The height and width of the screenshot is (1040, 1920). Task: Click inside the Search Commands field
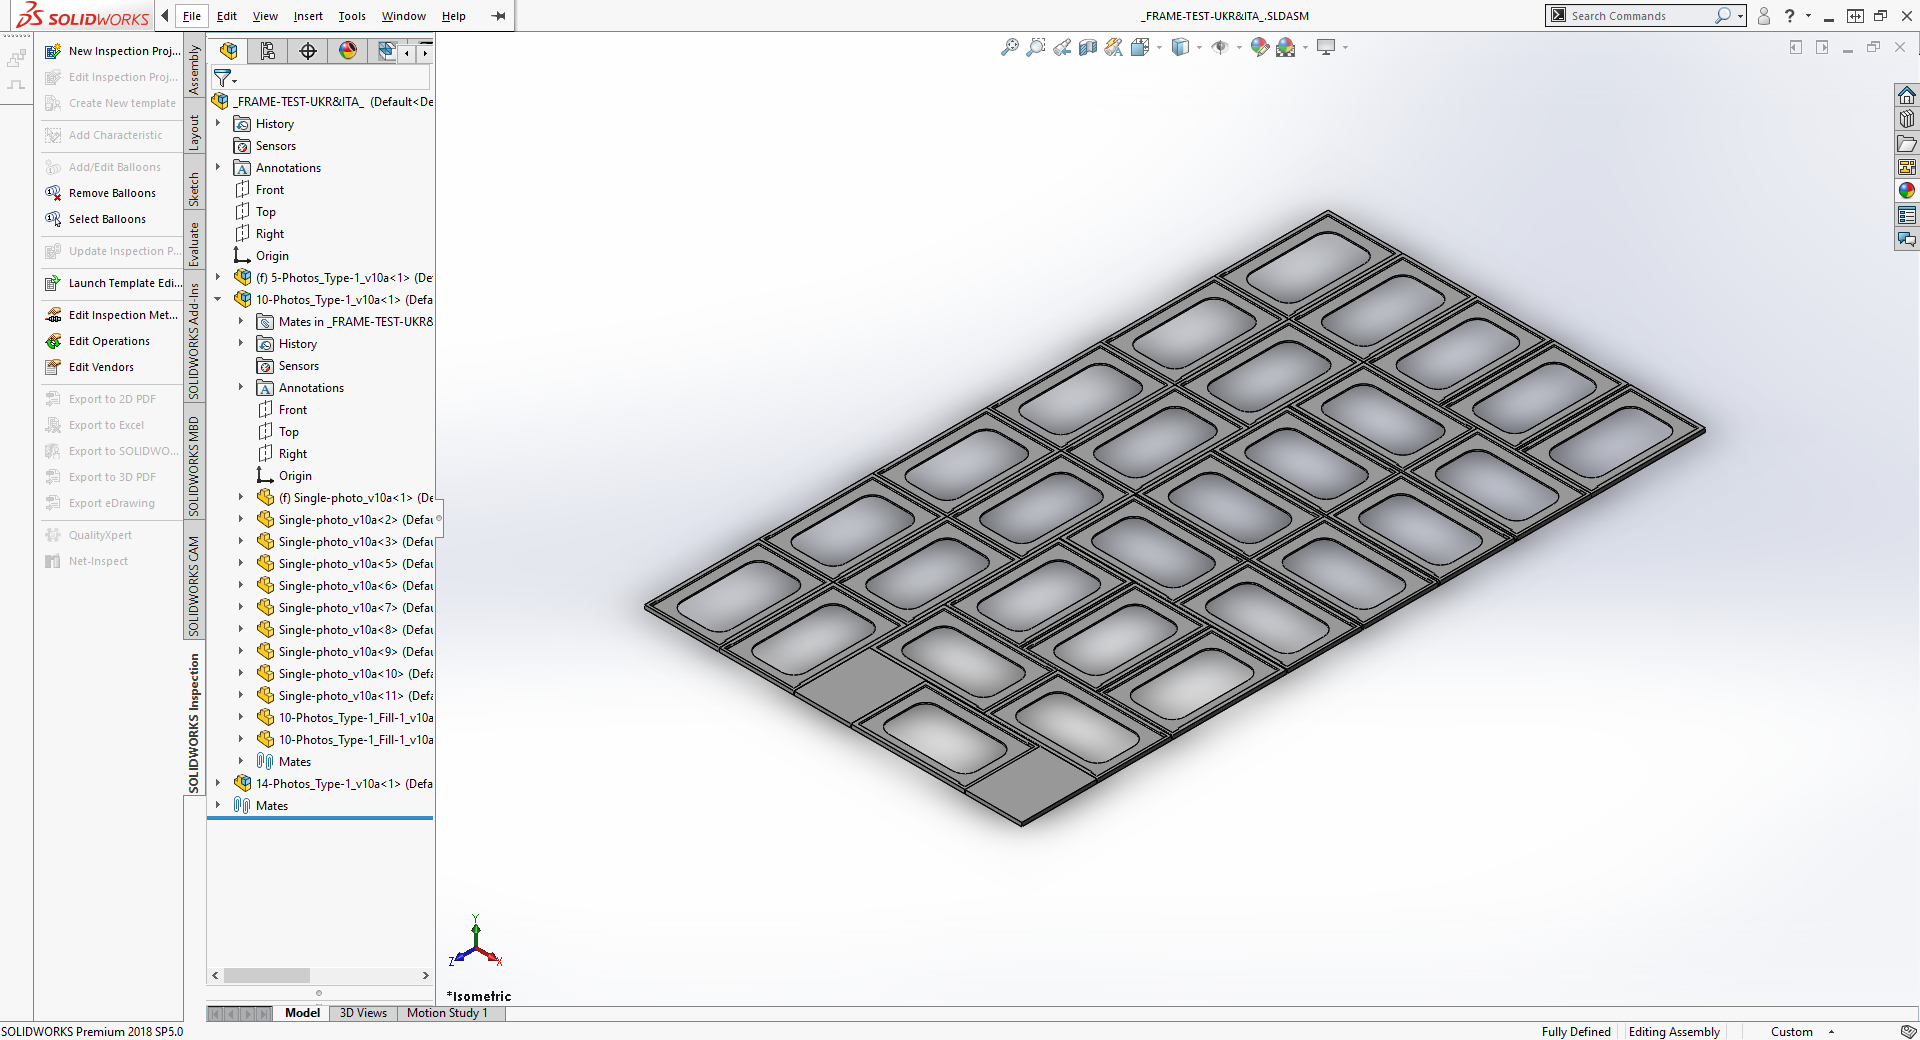[1640, 16]
